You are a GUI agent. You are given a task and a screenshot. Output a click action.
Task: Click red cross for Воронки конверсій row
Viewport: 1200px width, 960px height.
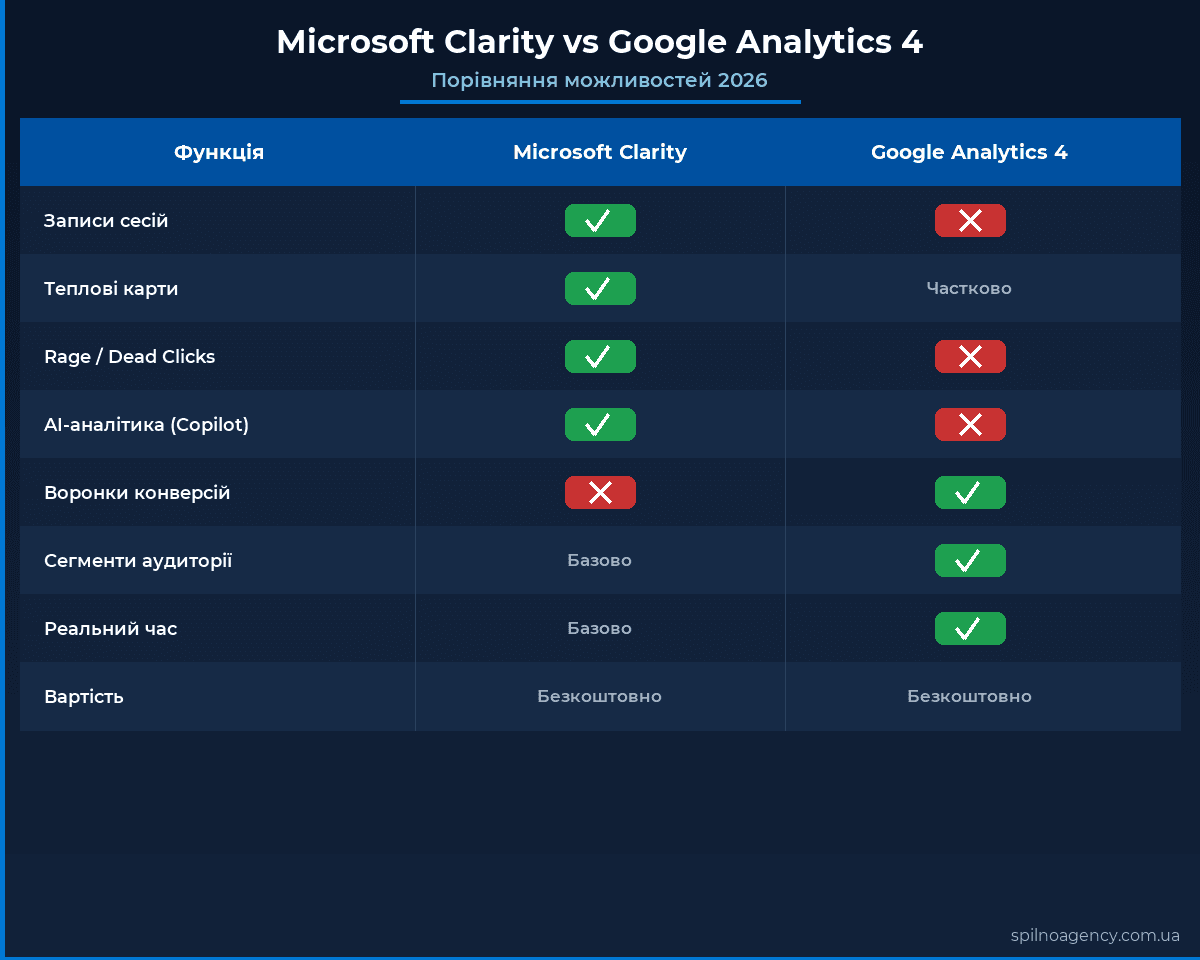[600, 493]
